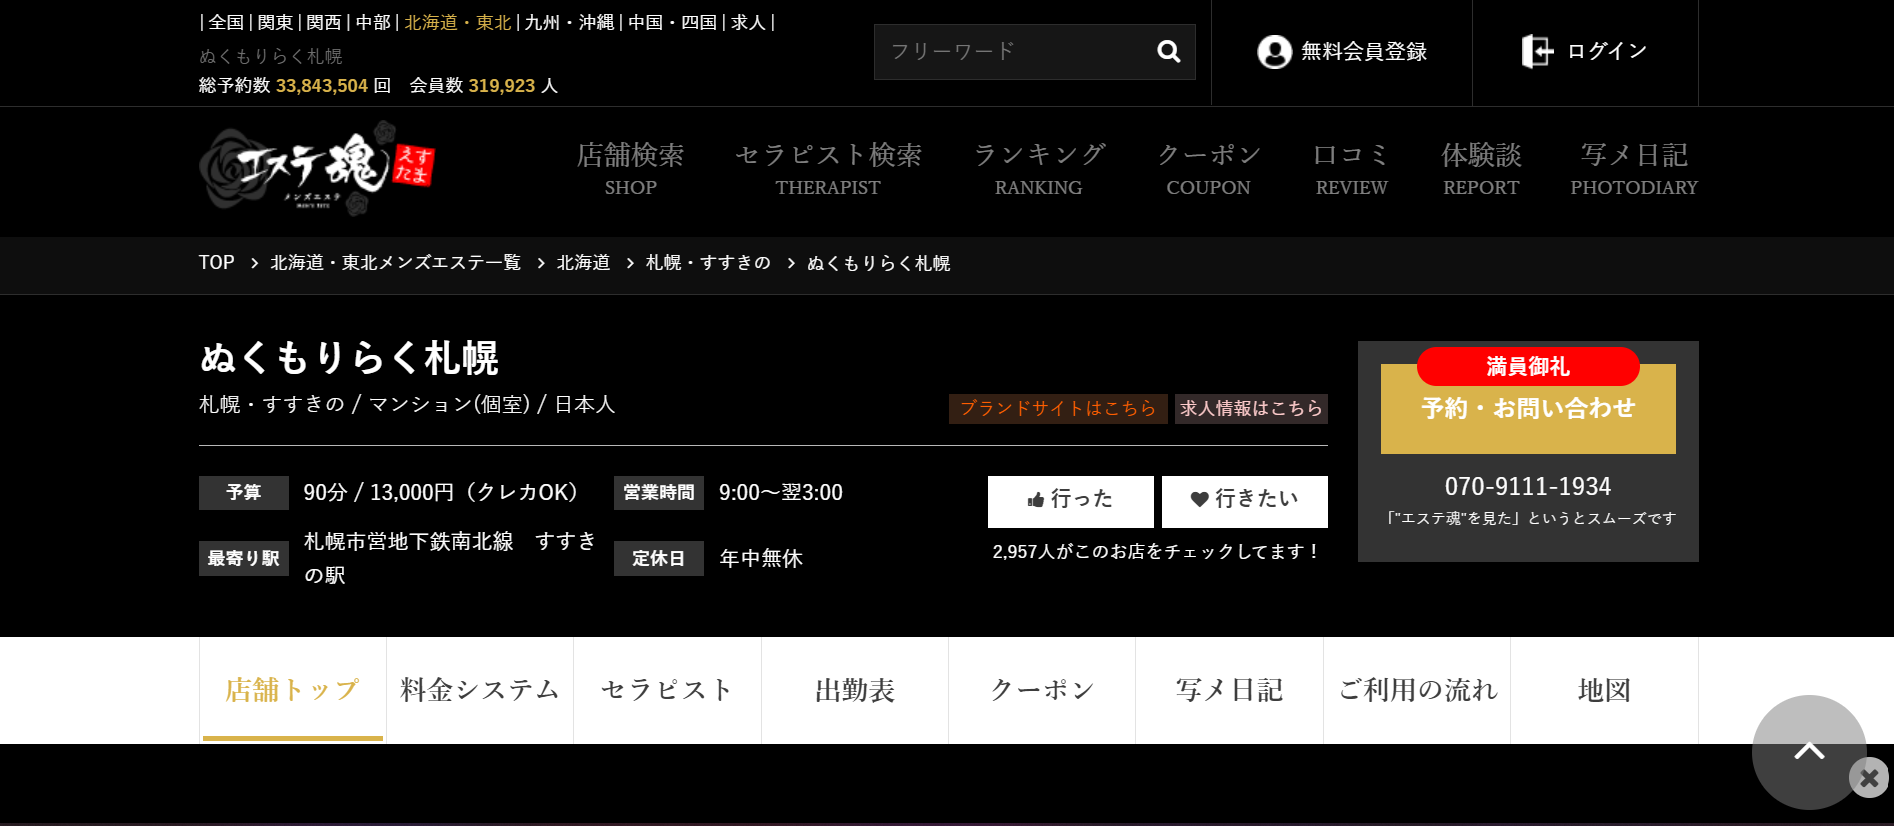Screen dimensions: 1894x826
Task: Click the user avatar icon for registration
Action: (1274, 52)
